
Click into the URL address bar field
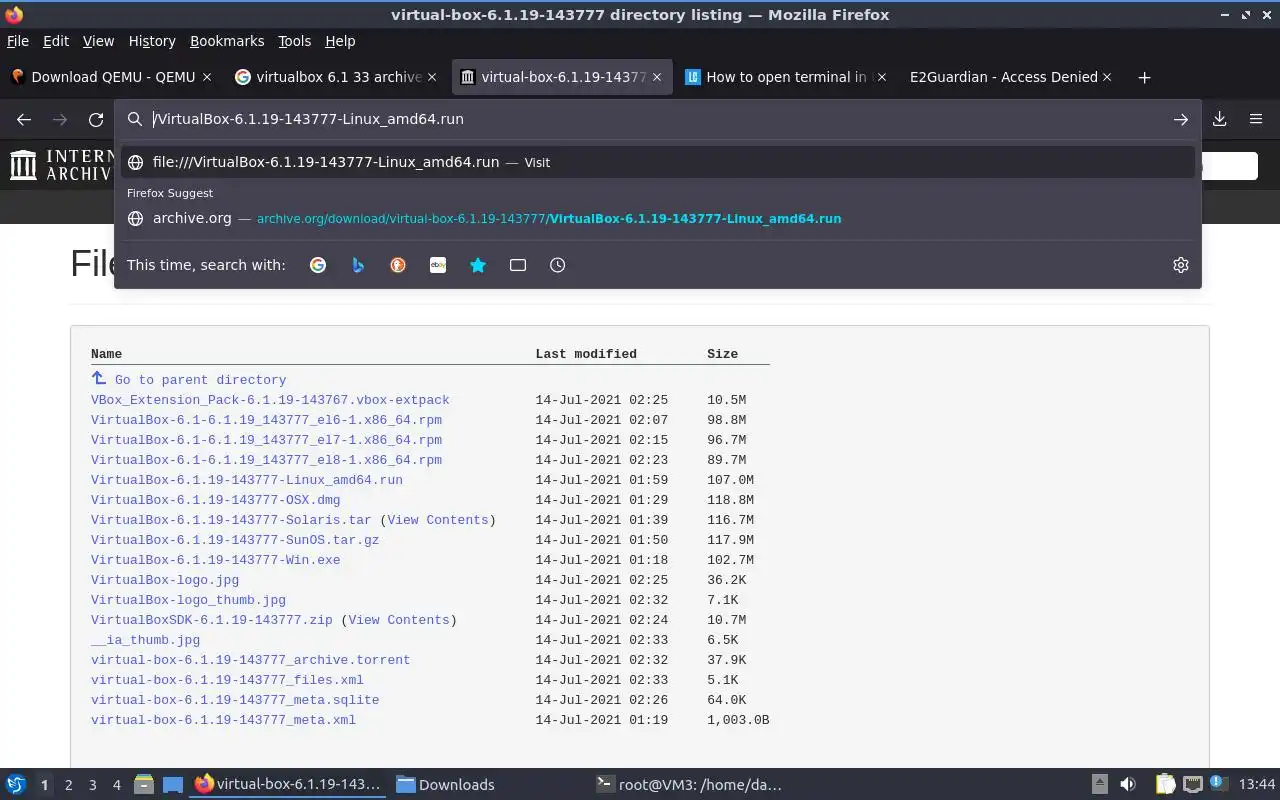coord(660,119)
